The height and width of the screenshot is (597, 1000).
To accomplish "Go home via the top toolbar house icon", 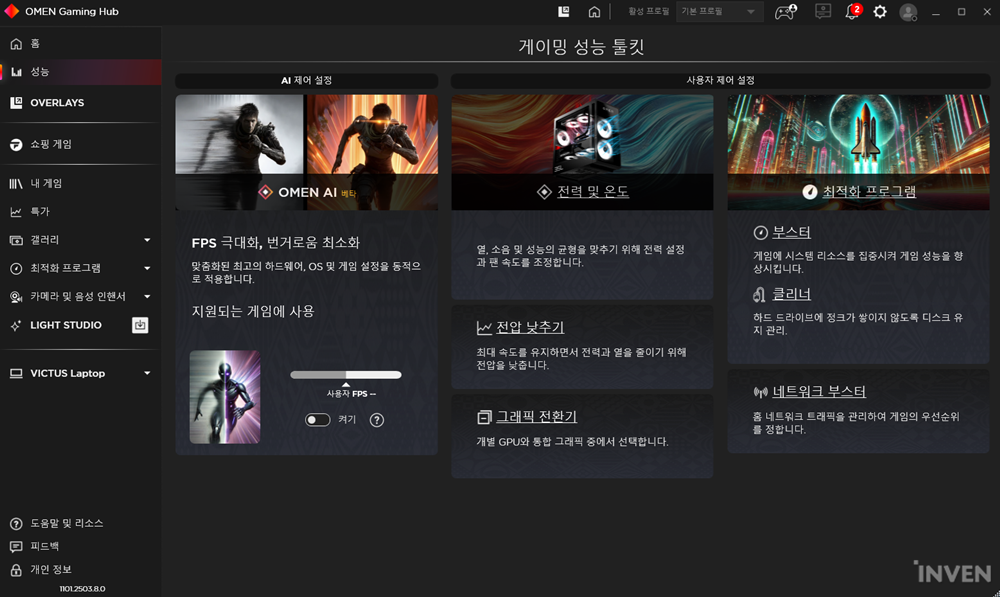I will [594, 11].
